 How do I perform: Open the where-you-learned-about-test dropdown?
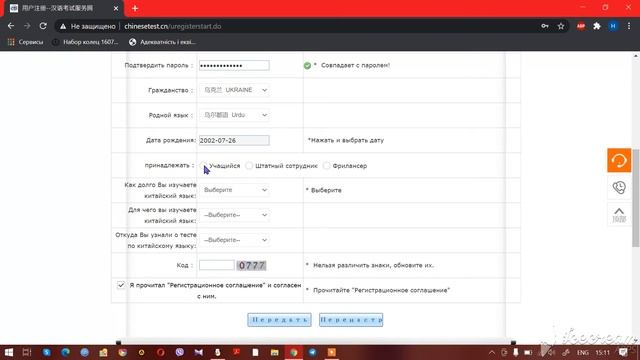[234, 240]
